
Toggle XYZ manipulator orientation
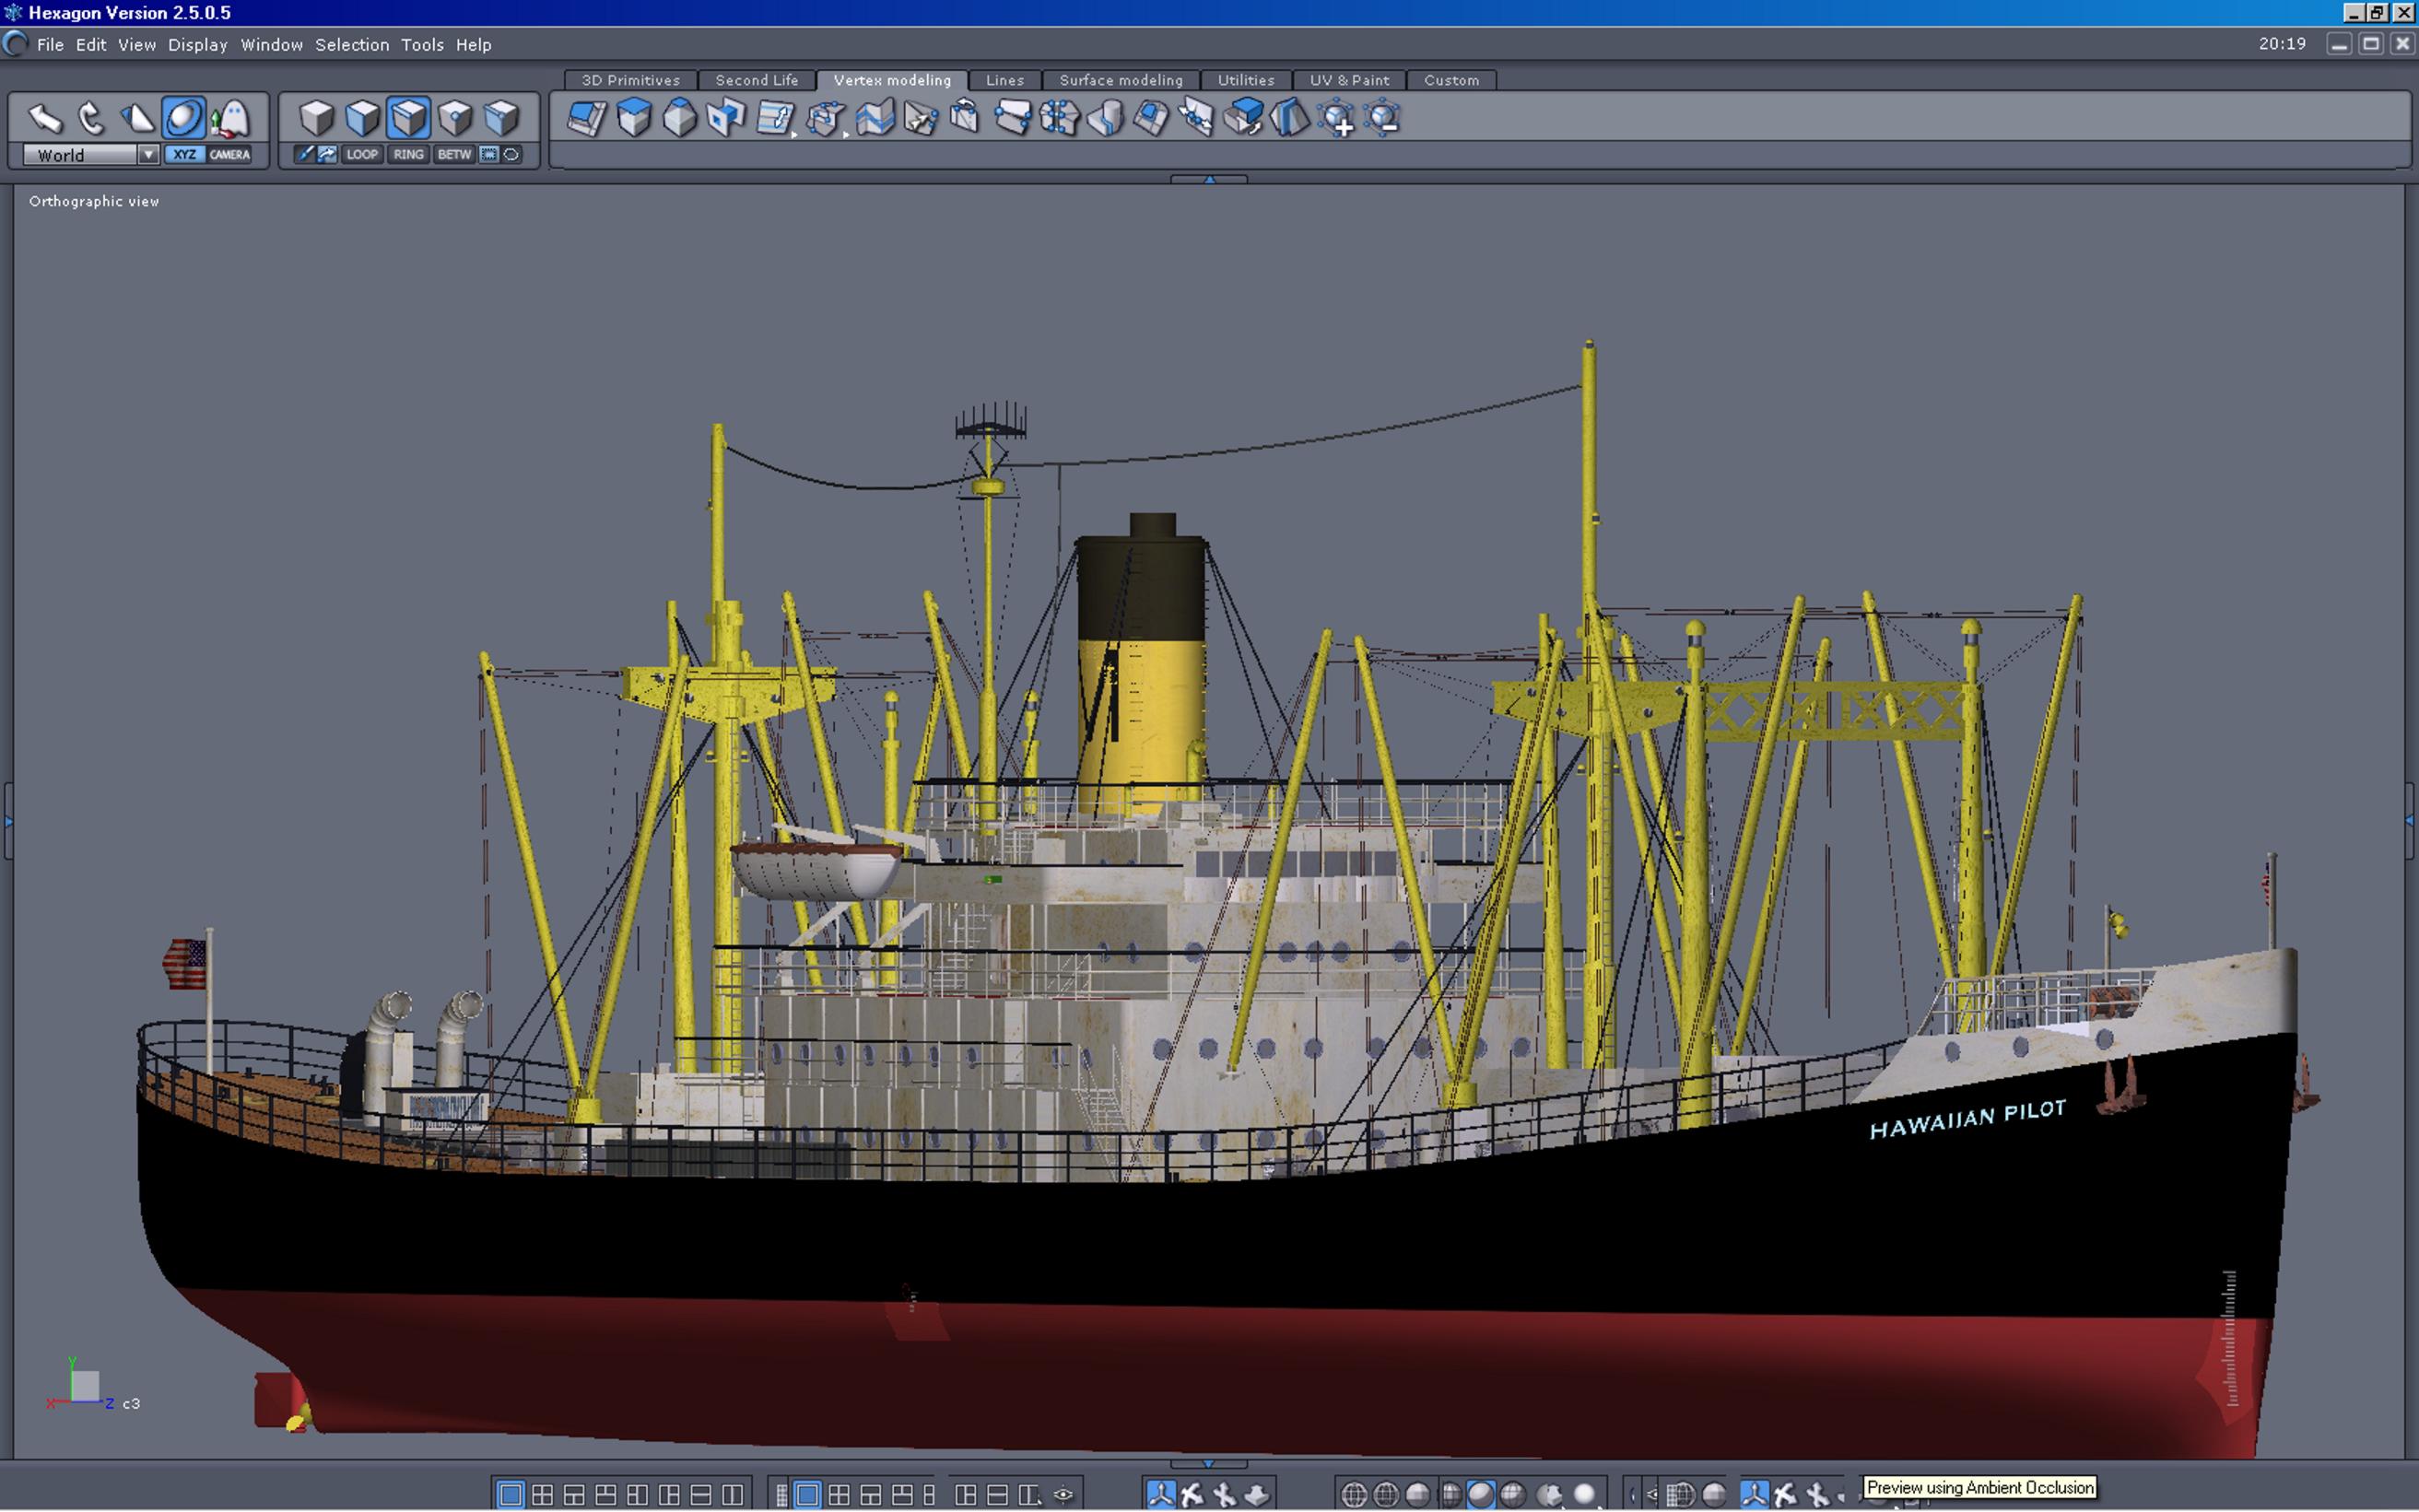point(184,154)
